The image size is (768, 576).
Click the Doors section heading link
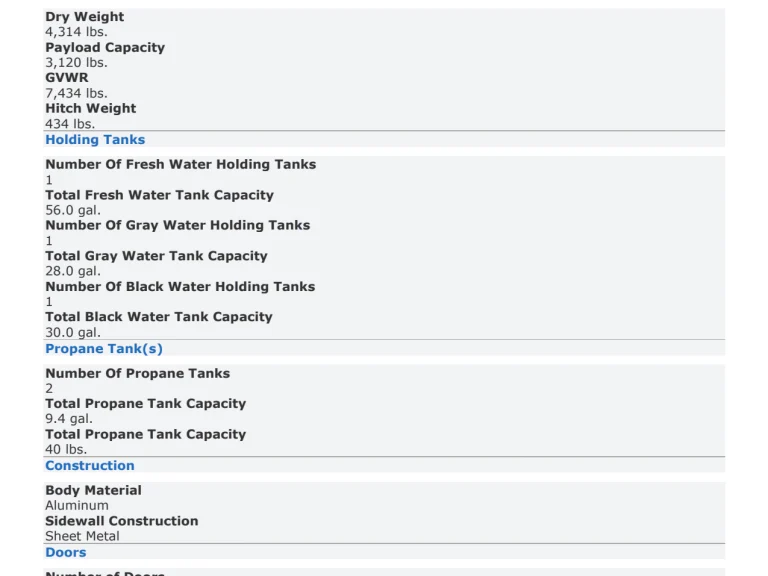pos(65,553)
